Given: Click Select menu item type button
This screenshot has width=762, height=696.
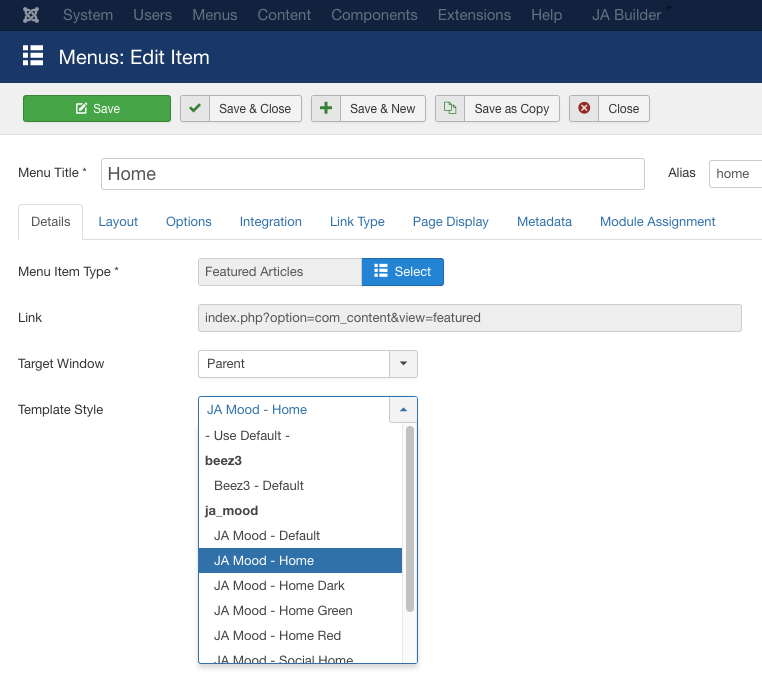Looking at the screenshot, I should (x=402, y=272).
